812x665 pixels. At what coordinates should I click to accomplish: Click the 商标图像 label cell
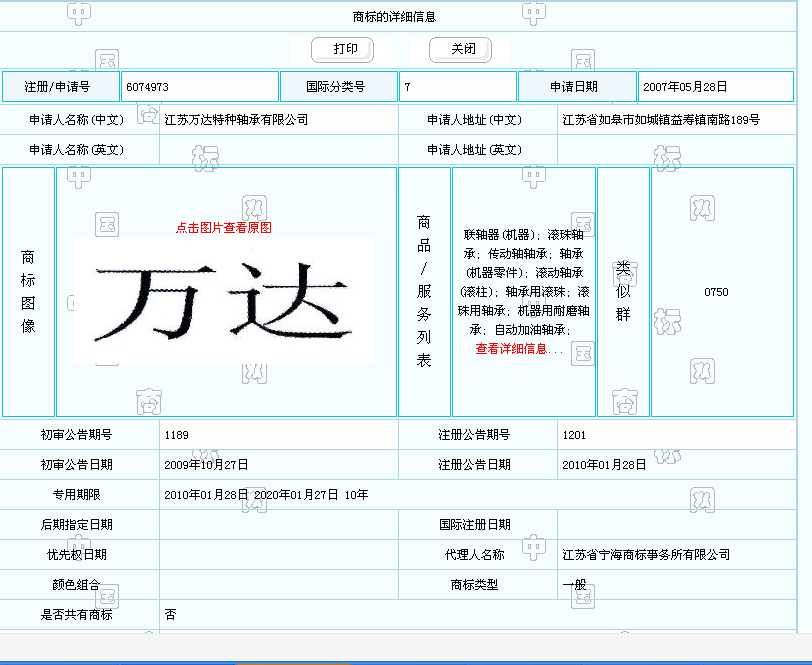coord(28,292)
